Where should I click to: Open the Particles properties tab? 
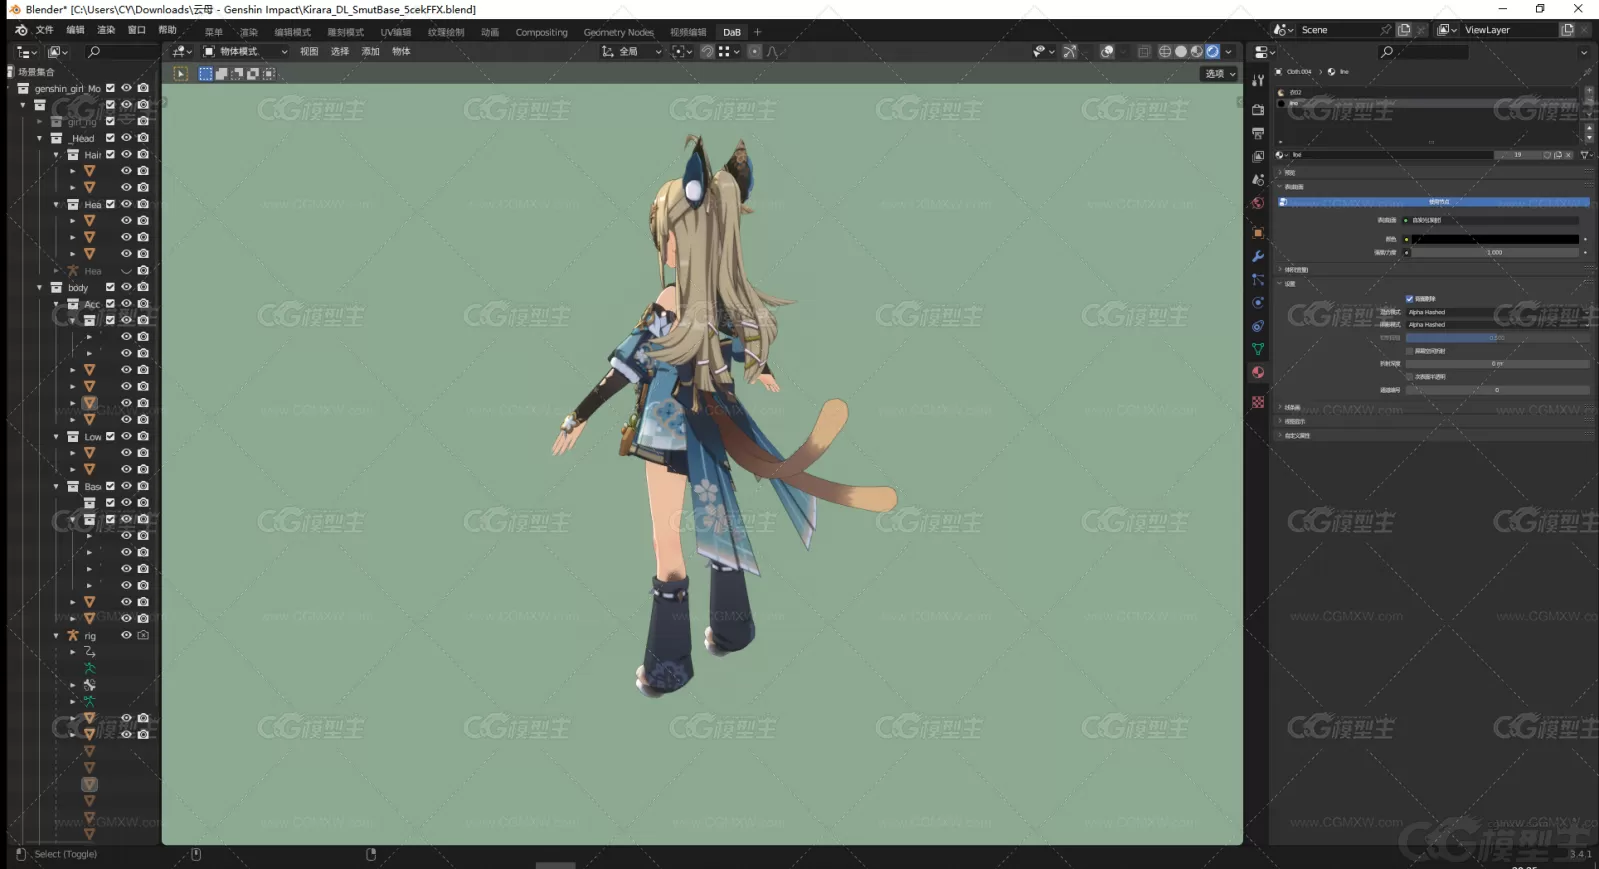click(x=1258, y=280)
